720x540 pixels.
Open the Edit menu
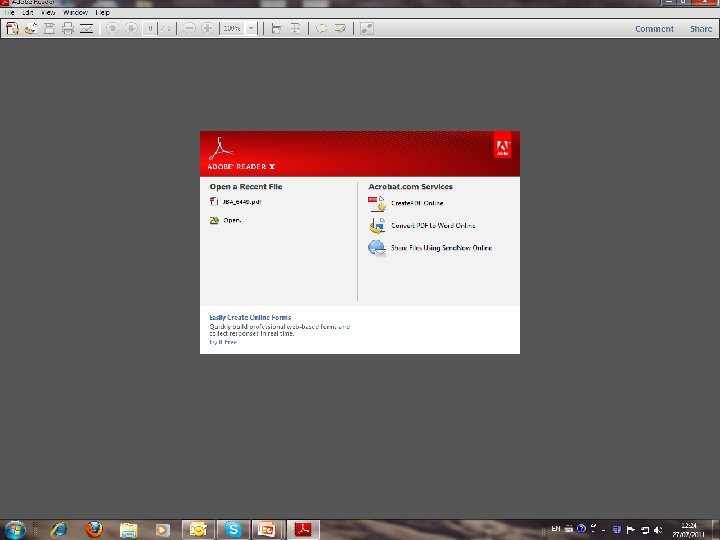click(28, 12)
